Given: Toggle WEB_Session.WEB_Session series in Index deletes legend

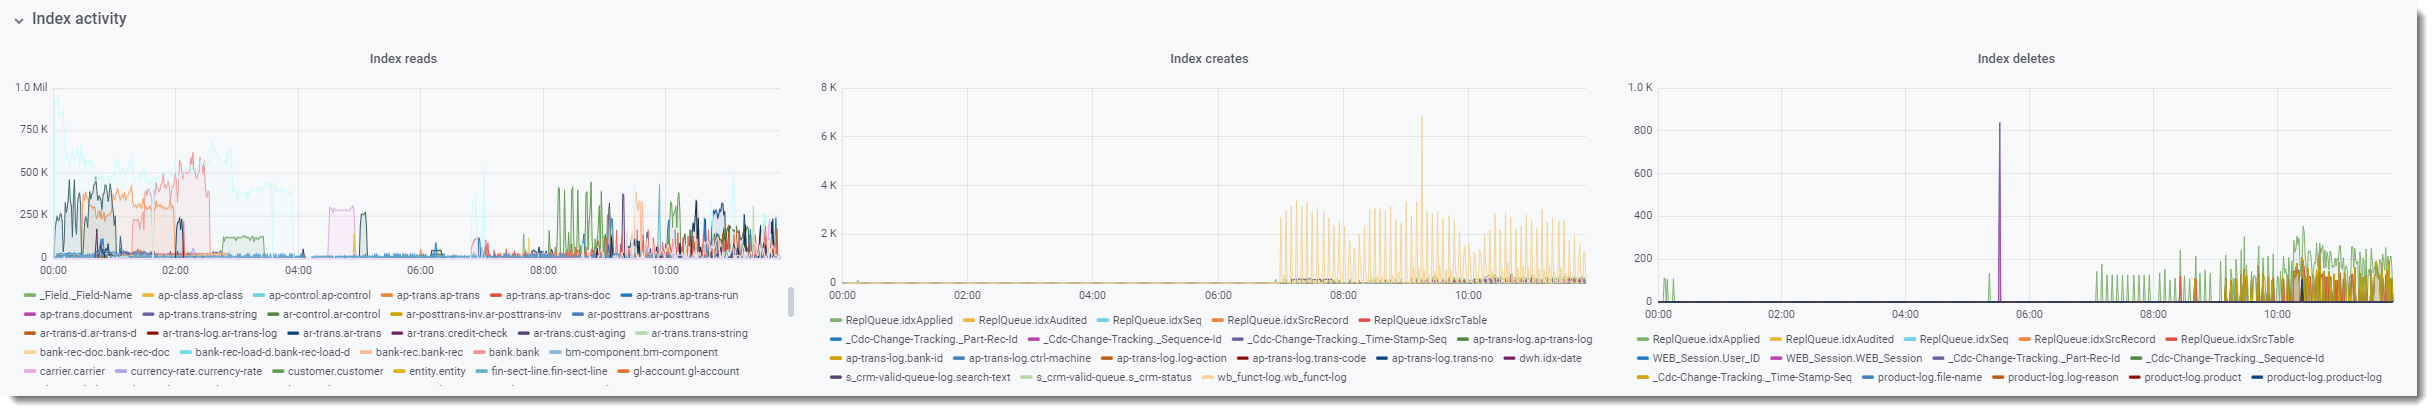Looking at the screenshot, I should [x=1853, y=358].
